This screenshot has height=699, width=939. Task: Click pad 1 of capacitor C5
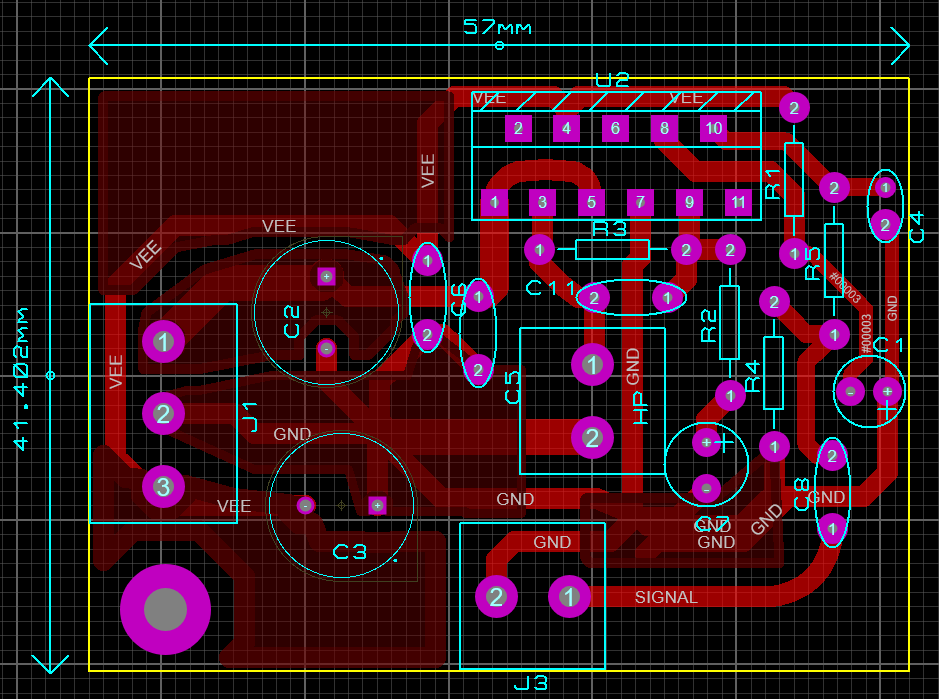[x=478, y=296]
